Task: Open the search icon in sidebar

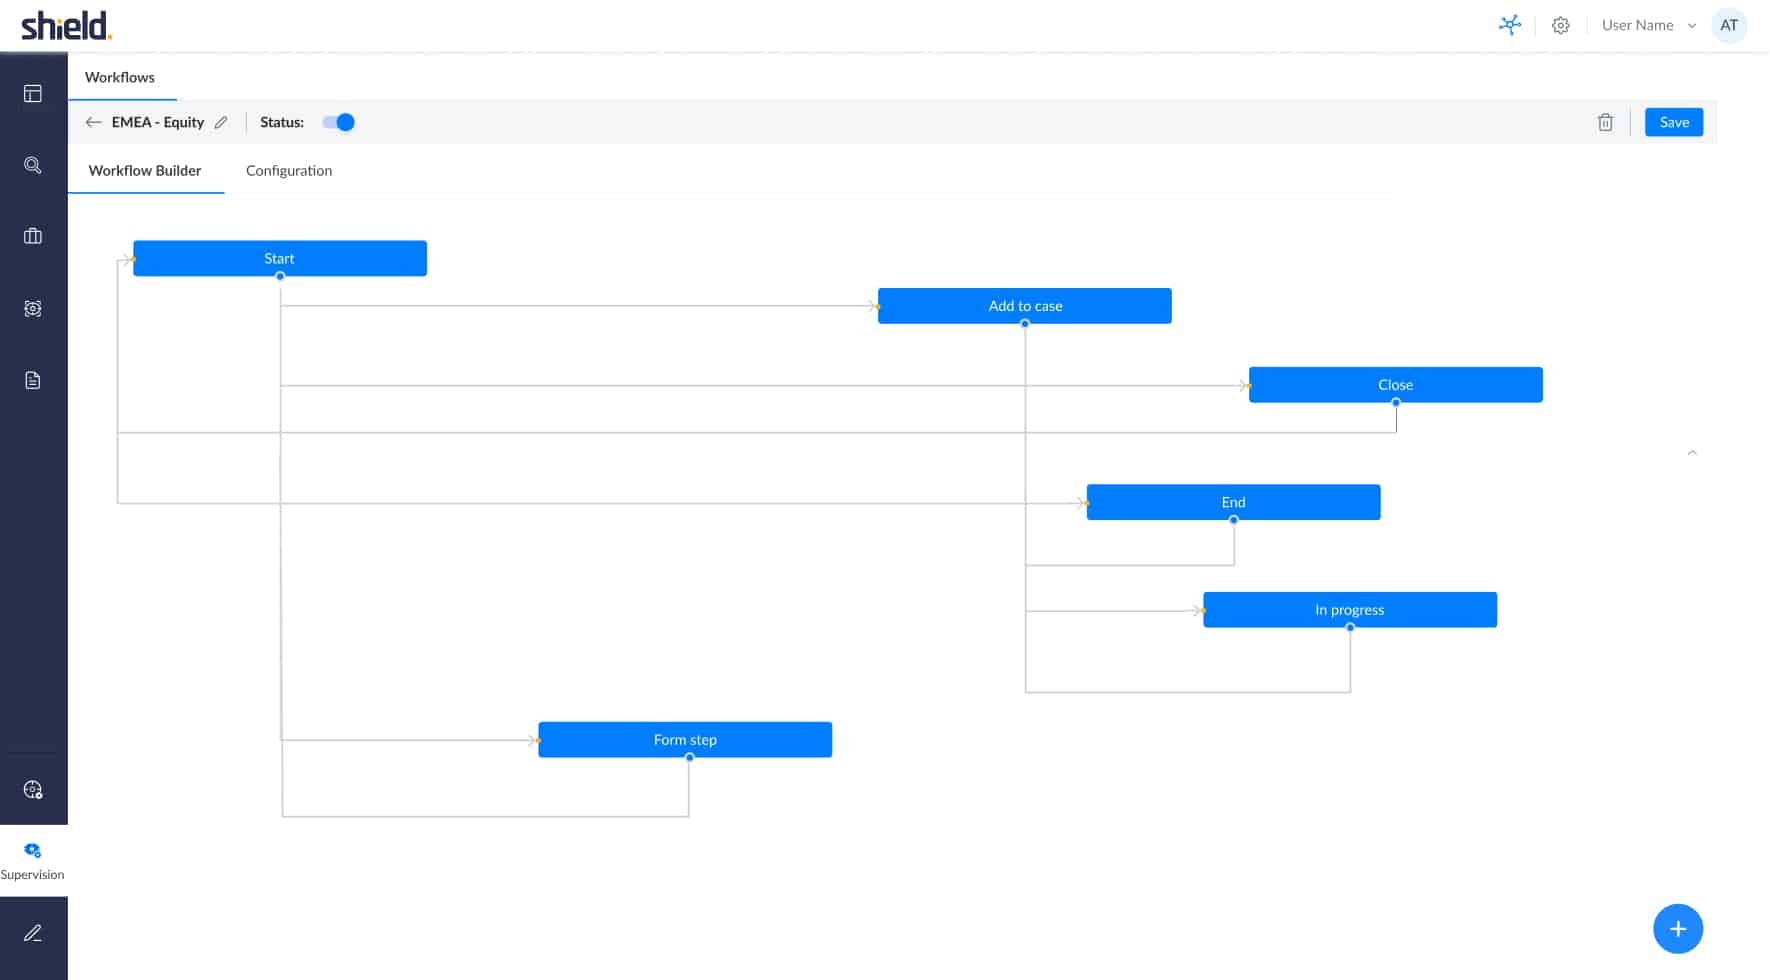Action: 33,165
